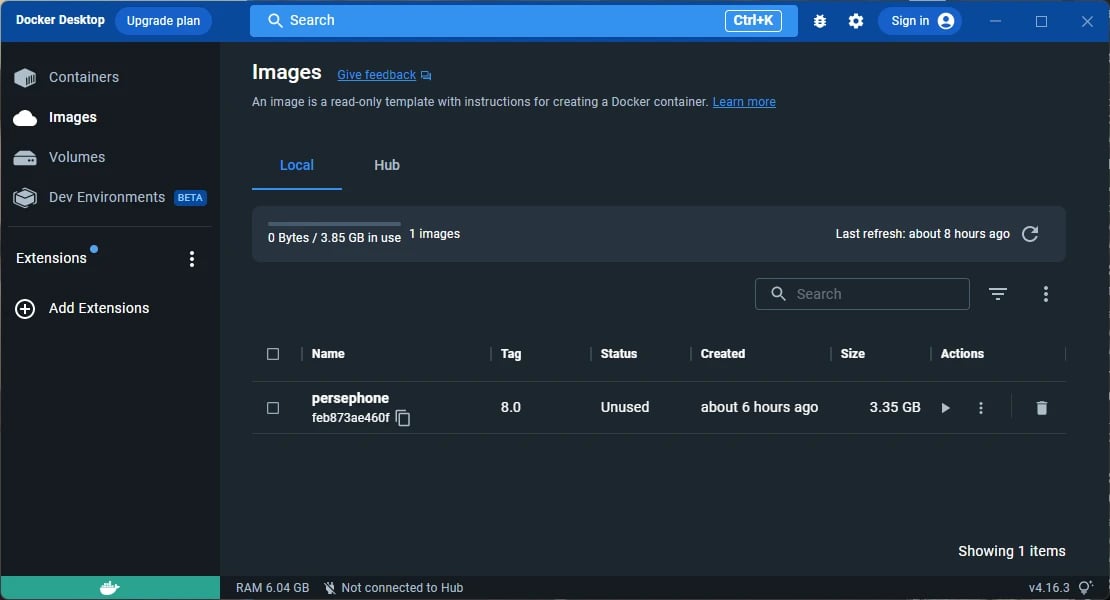Click the 8.0 tag value
1110x600 pixels.
pos(510,408)
